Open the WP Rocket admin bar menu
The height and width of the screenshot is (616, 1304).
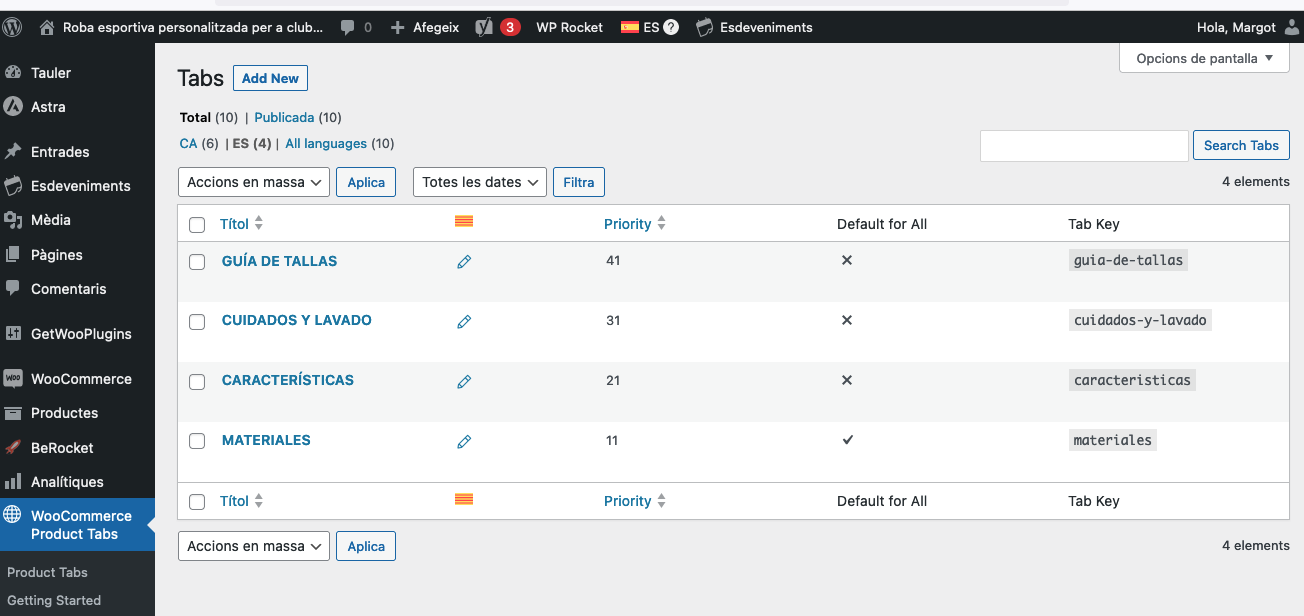[569, 27]
